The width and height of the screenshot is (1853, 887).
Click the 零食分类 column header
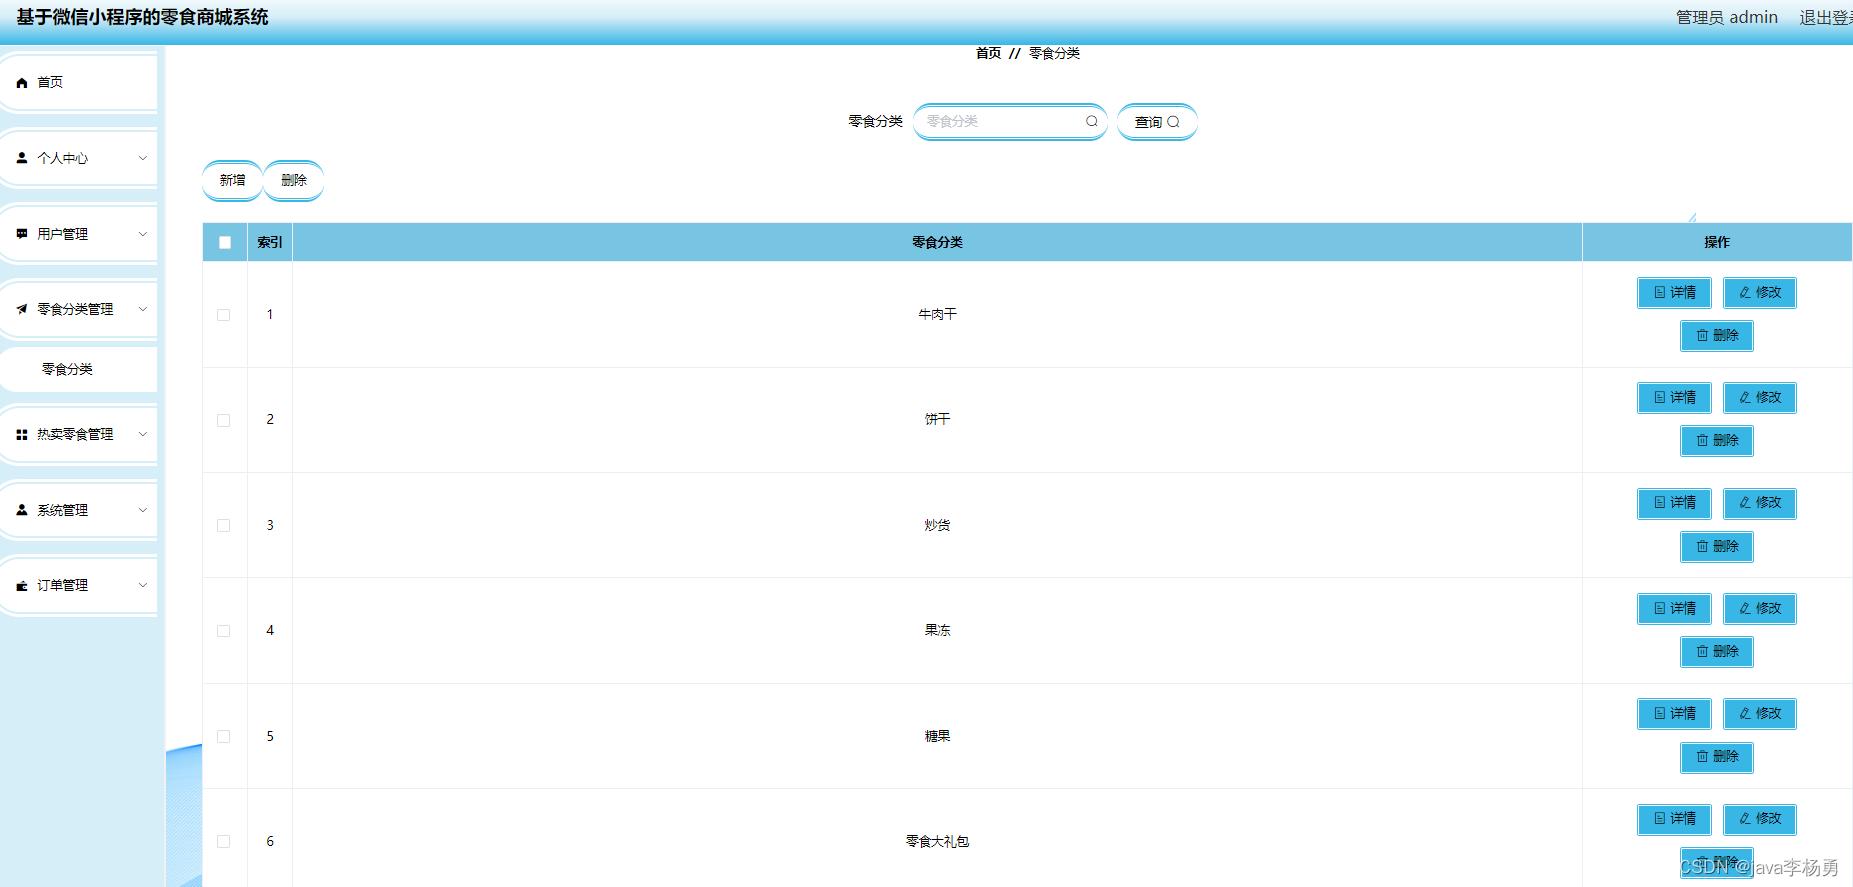point(937,243)
